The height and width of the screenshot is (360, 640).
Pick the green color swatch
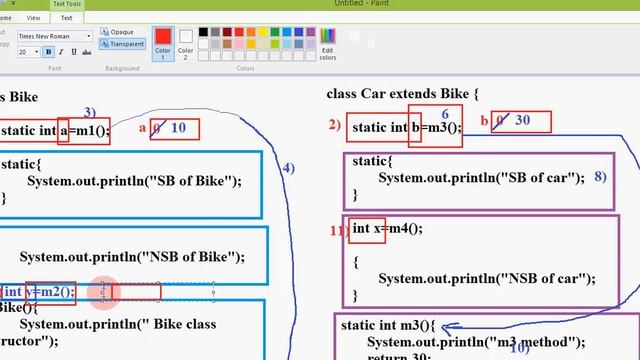point(275,32)
